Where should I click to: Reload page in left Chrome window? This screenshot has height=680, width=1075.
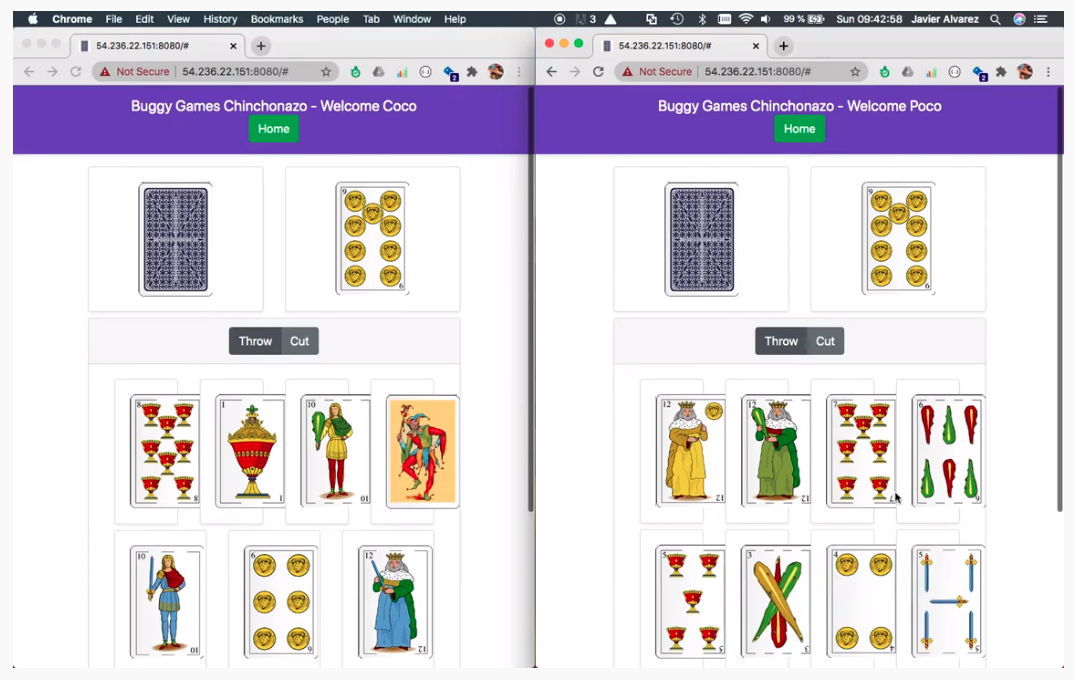coord(75,71)
